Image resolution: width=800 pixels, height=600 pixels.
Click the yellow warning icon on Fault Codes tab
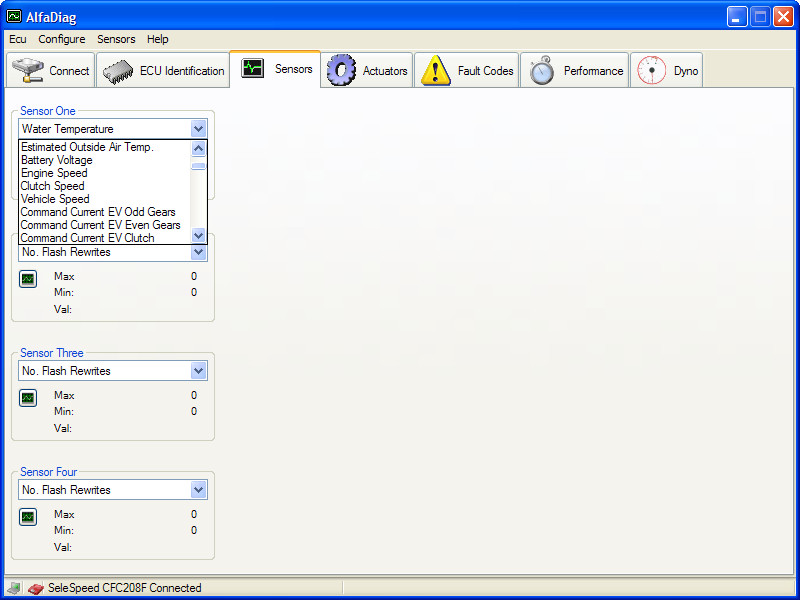point(435,70)
